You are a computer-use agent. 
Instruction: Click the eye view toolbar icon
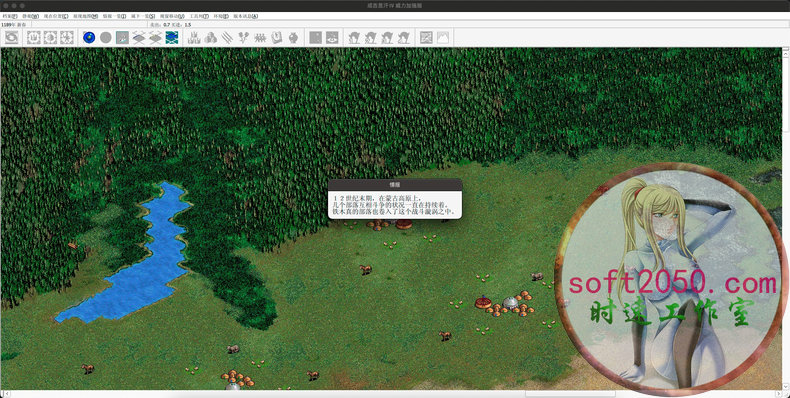tap(332, 38)
